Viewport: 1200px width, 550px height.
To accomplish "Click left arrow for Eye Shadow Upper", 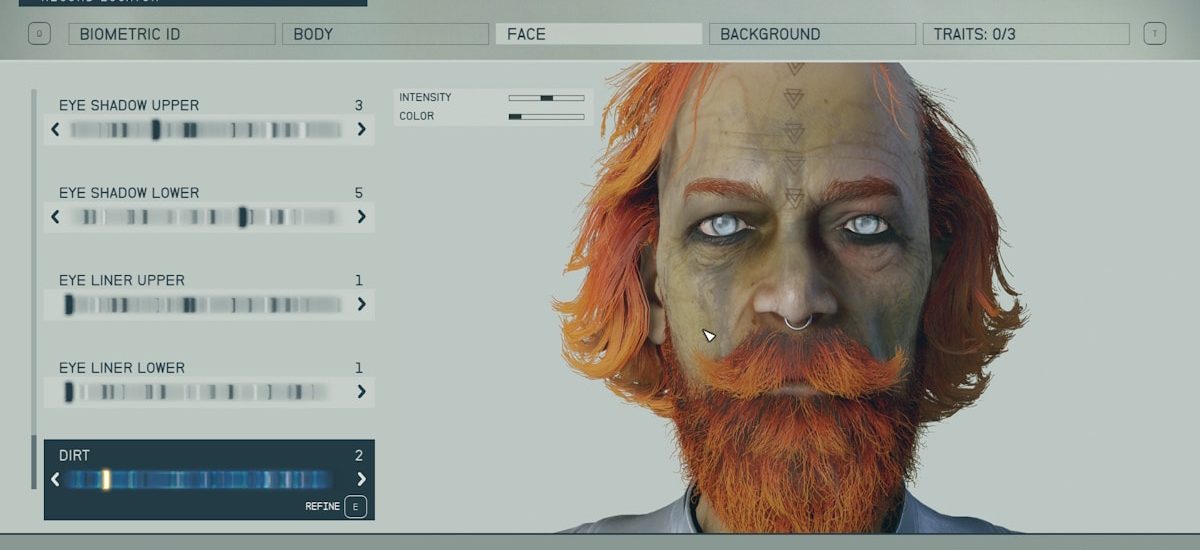I will coord(55,129).
